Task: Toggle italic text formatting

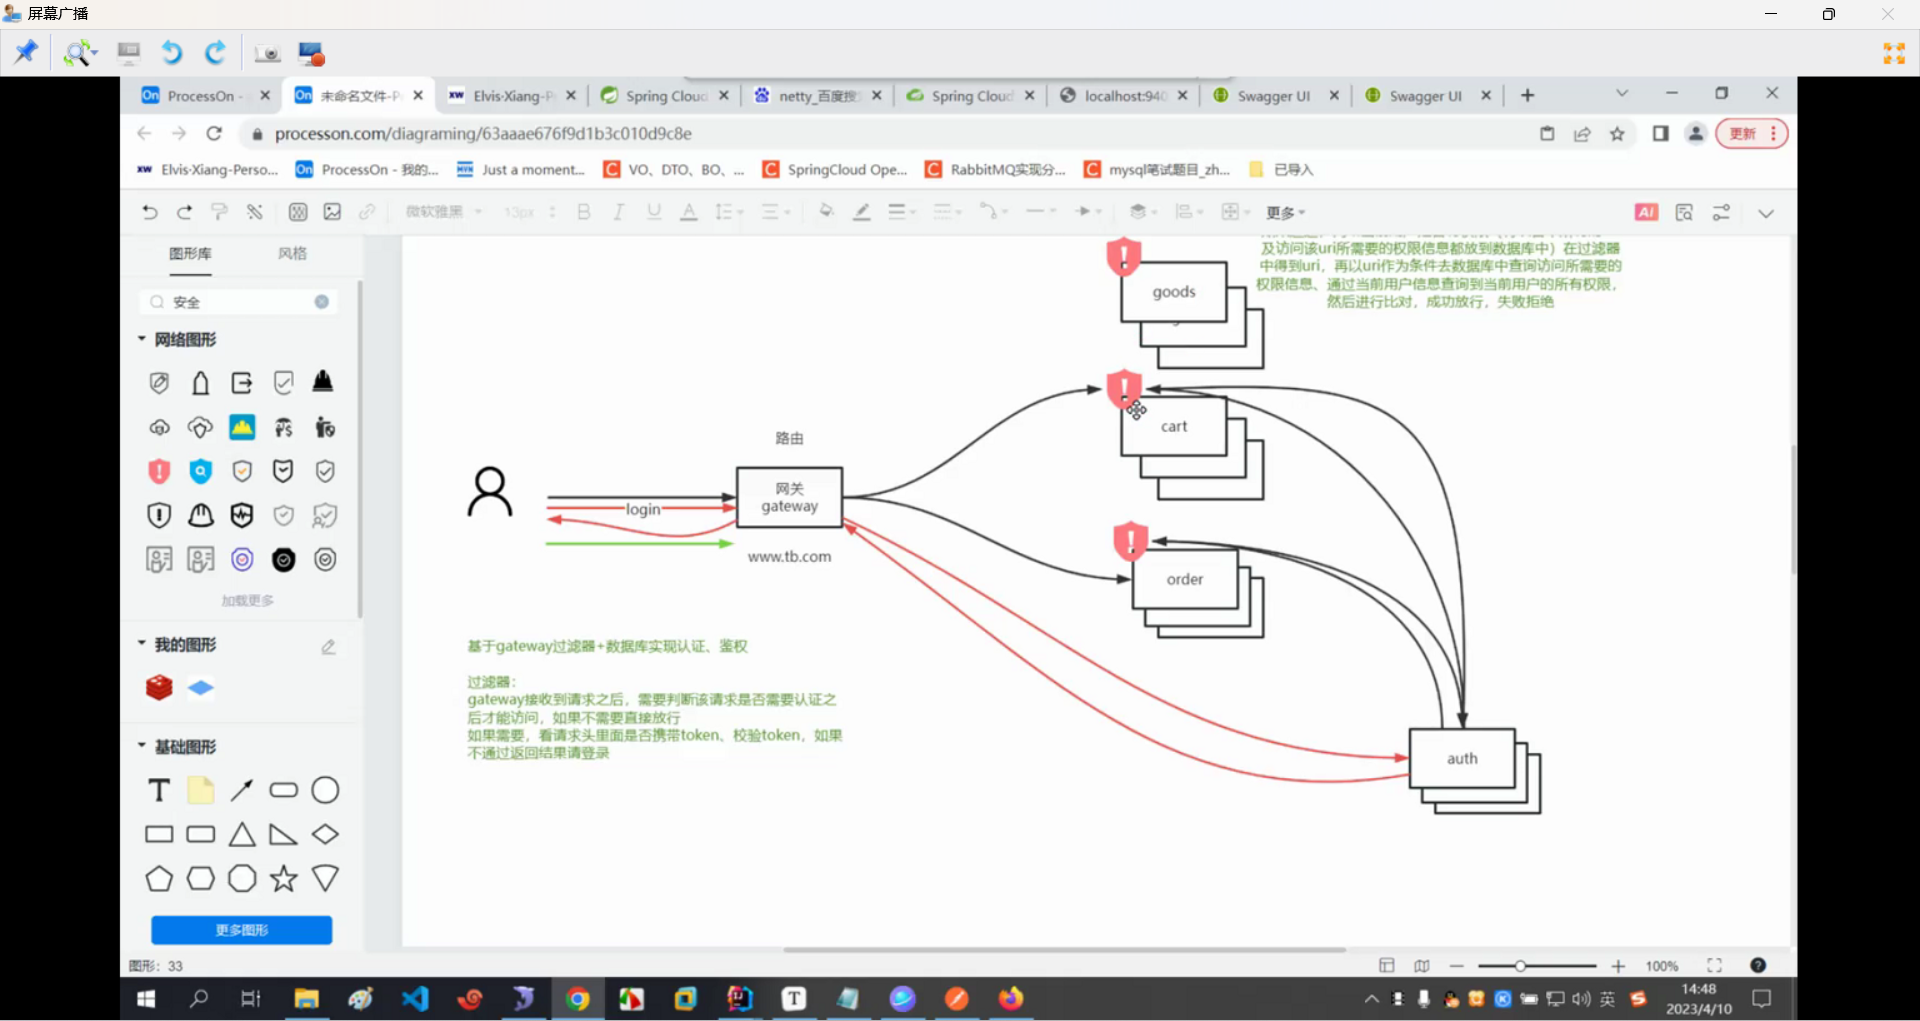Action: click(x=619, y=212)
